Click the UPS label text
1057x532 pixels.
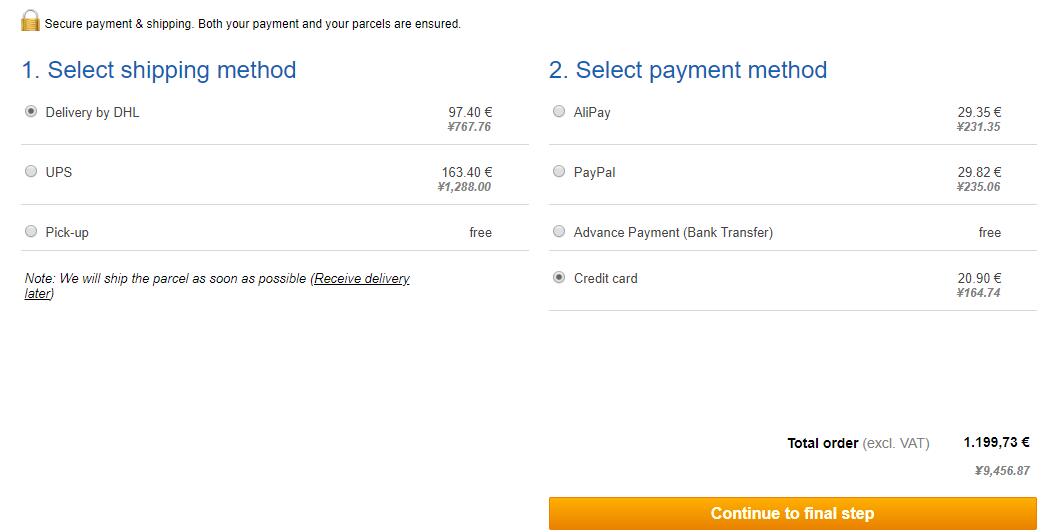coord(59,172)
